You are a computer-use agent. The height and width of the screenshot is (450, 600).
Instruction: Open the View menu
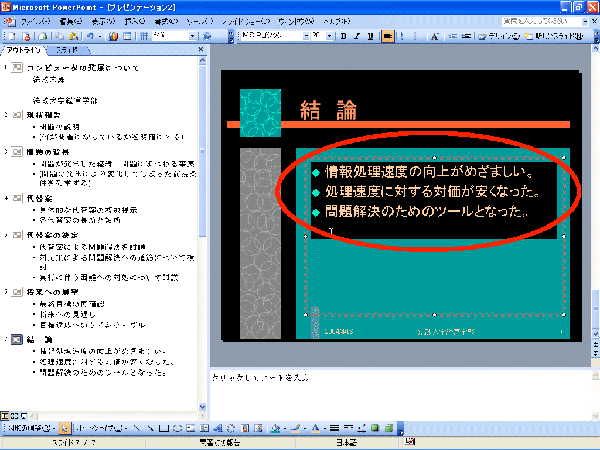(103, 21)
